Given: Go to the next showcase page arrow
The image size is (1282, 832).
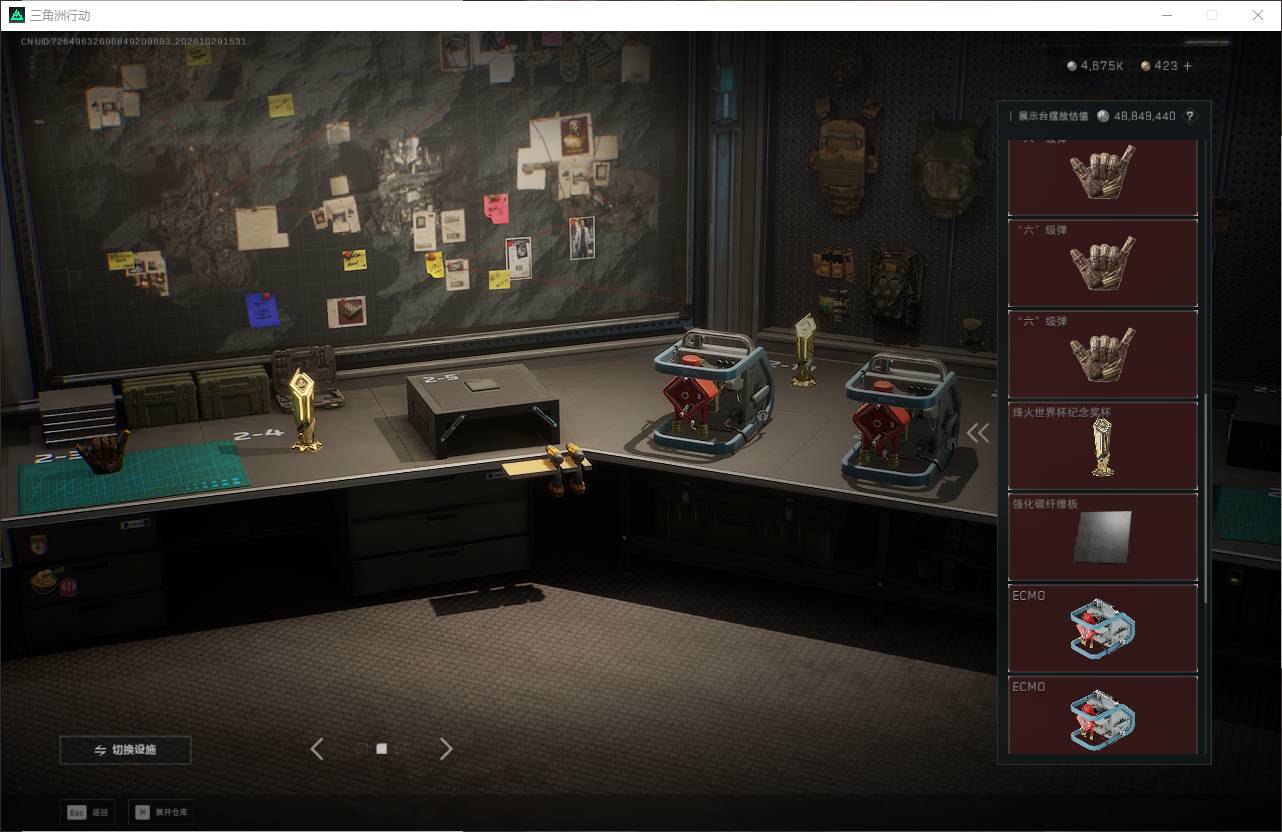Looking at the screenshot, I should point(446,748).
